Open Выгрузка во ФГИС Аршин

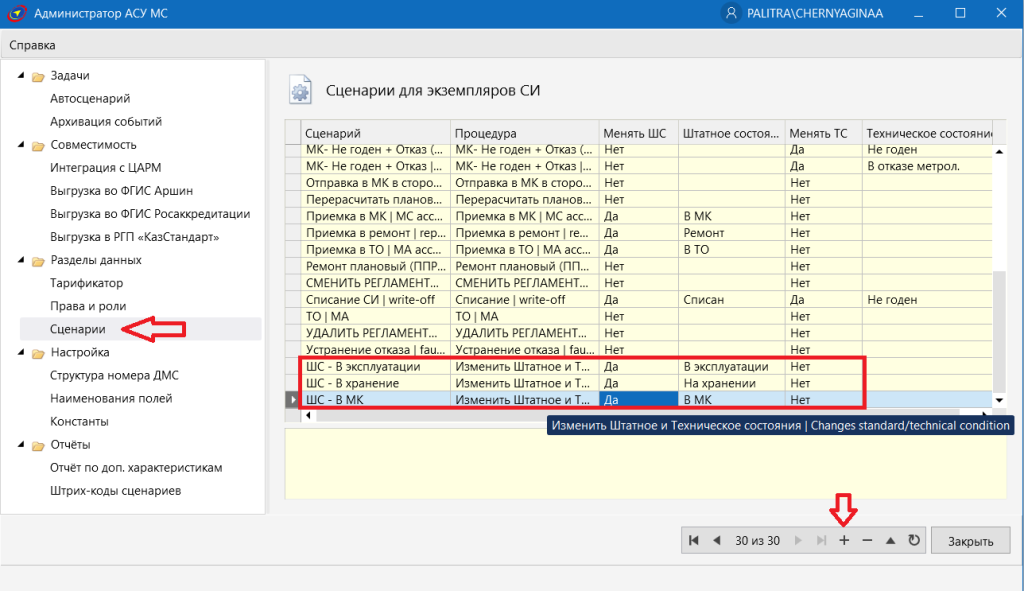(x=121, y=191)
